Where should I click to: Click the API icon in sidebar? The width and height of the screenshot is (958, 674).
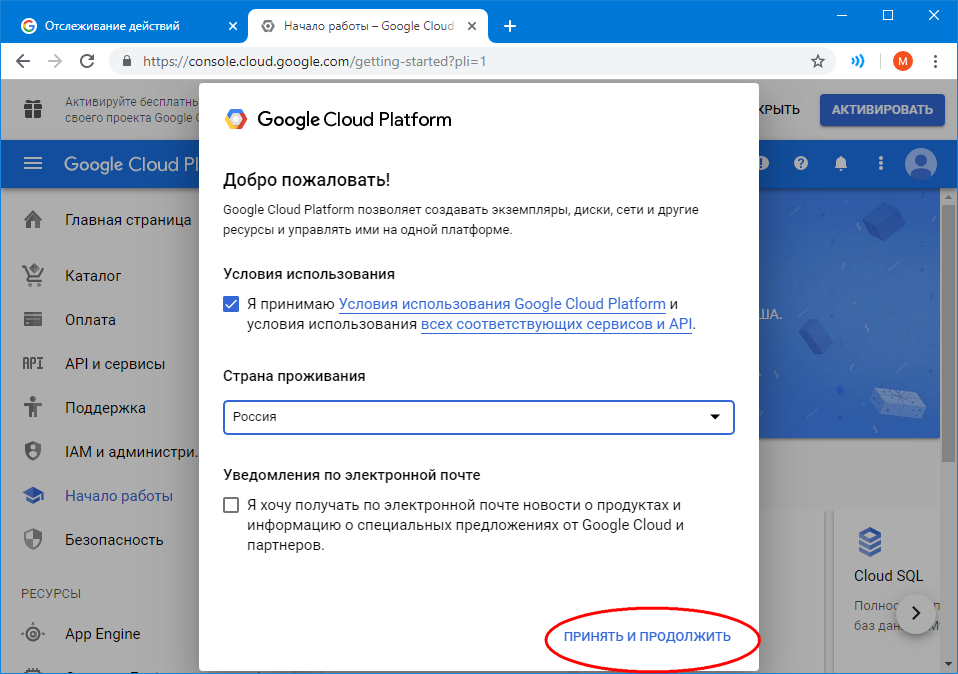[x=33, y=364]
